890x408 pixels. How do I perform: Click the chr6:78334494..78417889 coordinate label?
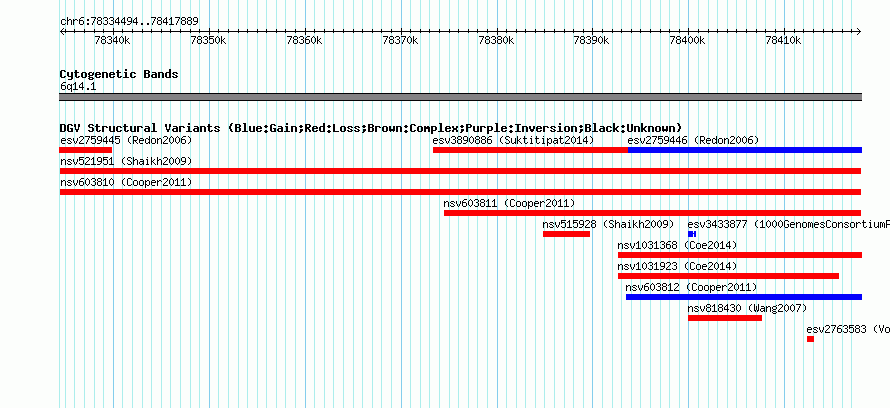129,22
